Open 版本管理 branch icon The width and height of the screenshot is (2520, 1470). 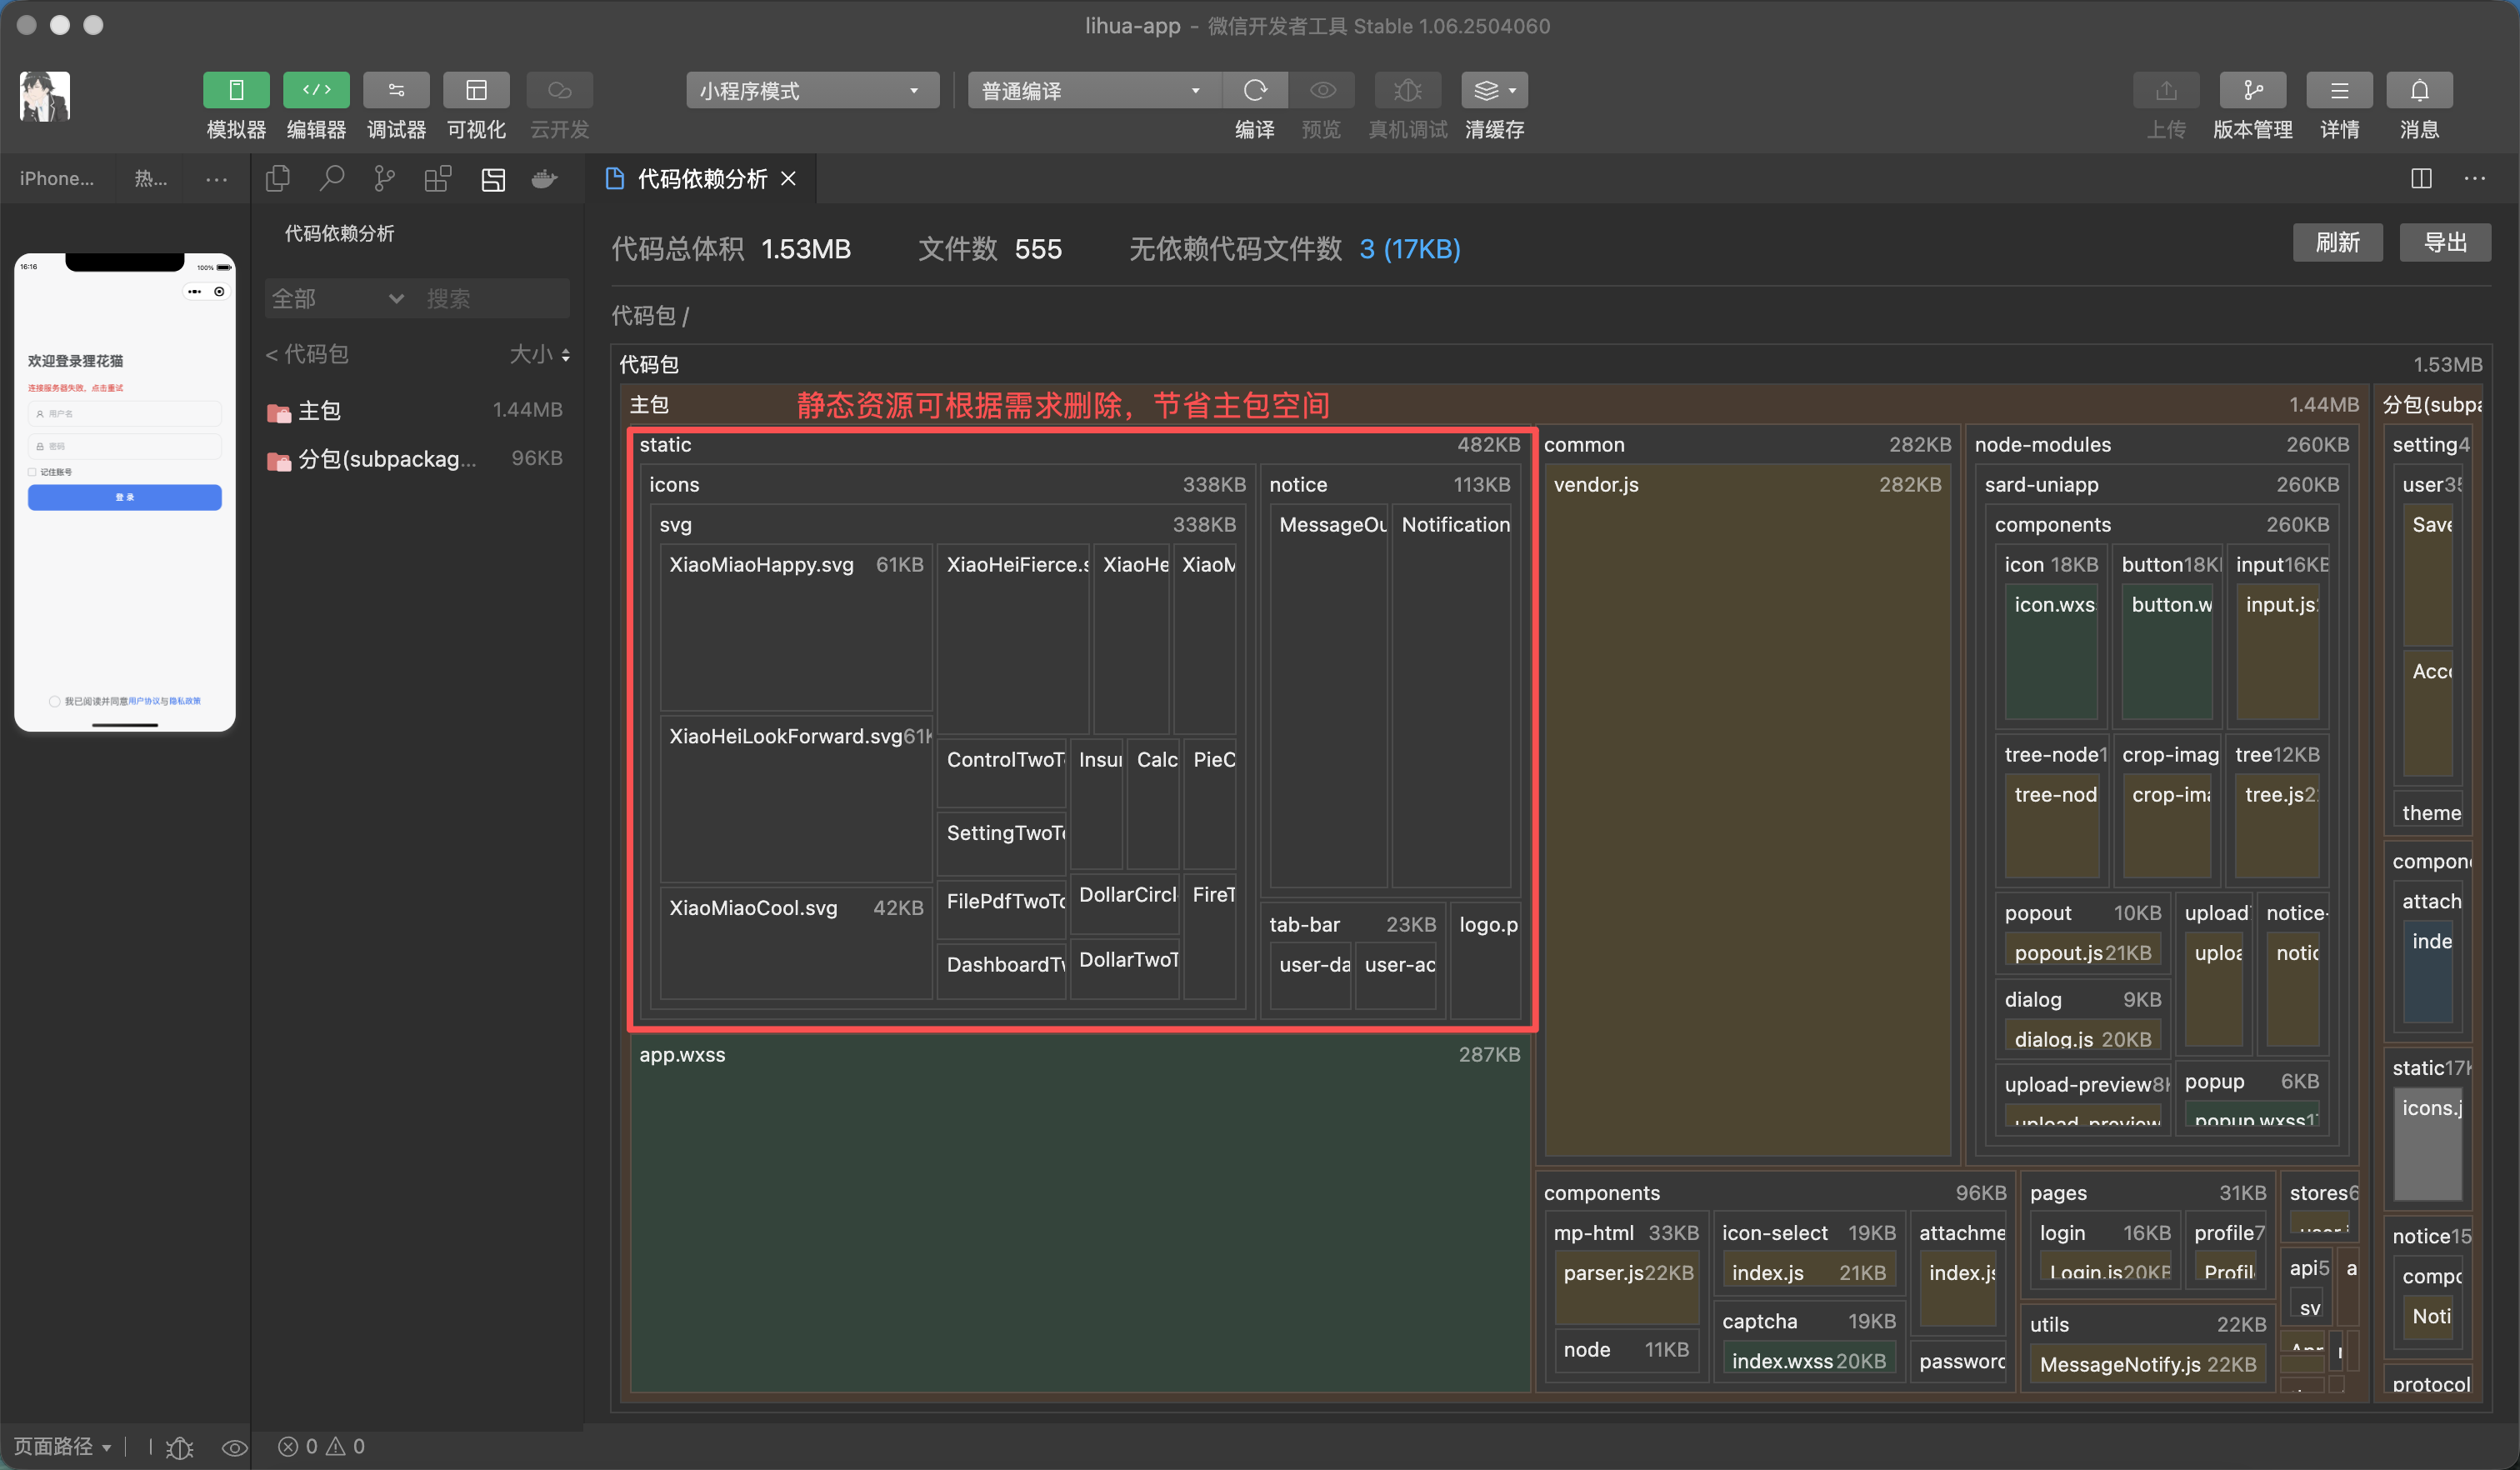[2252, 90]
